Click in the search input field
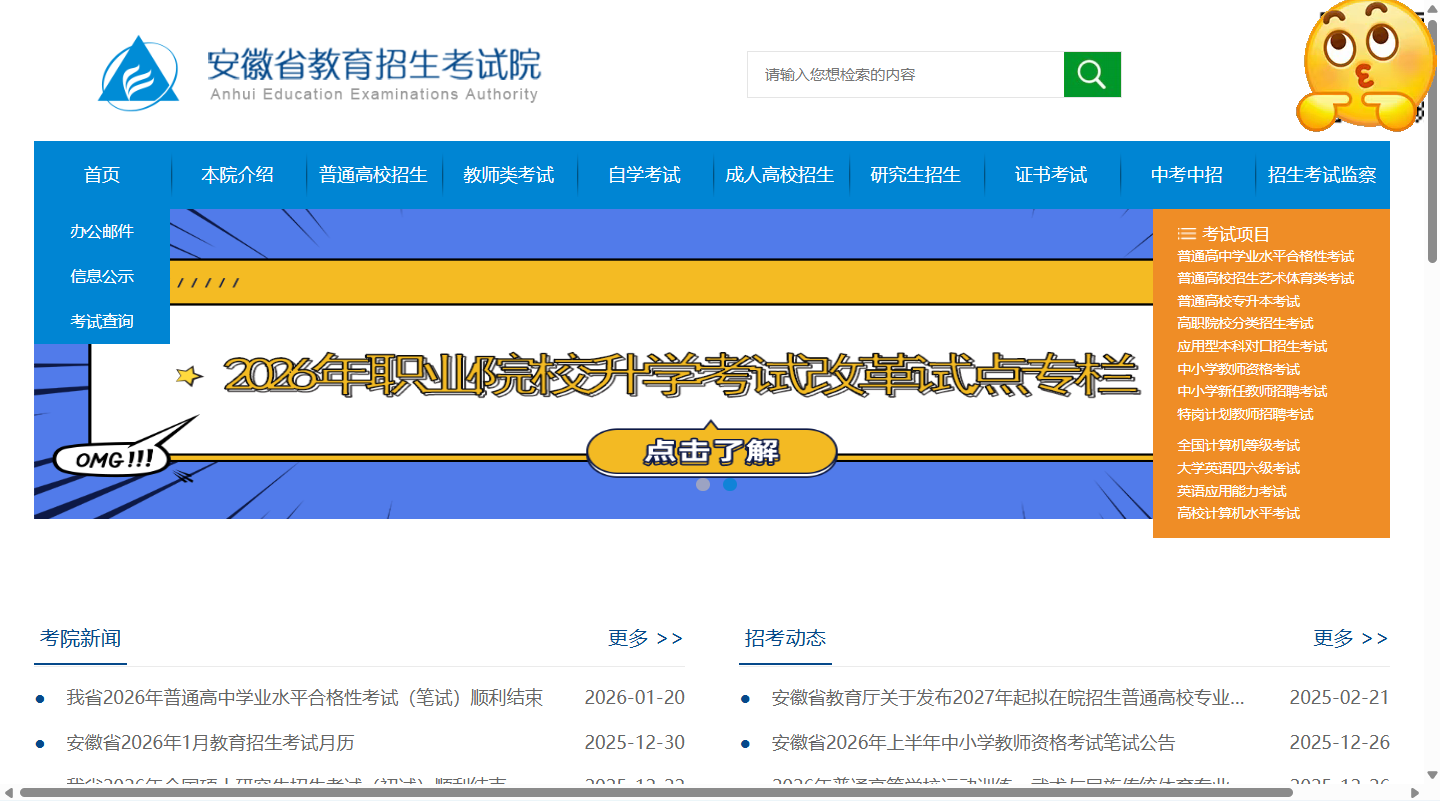This screenshot has height=801, width=1440. point(905,75)
